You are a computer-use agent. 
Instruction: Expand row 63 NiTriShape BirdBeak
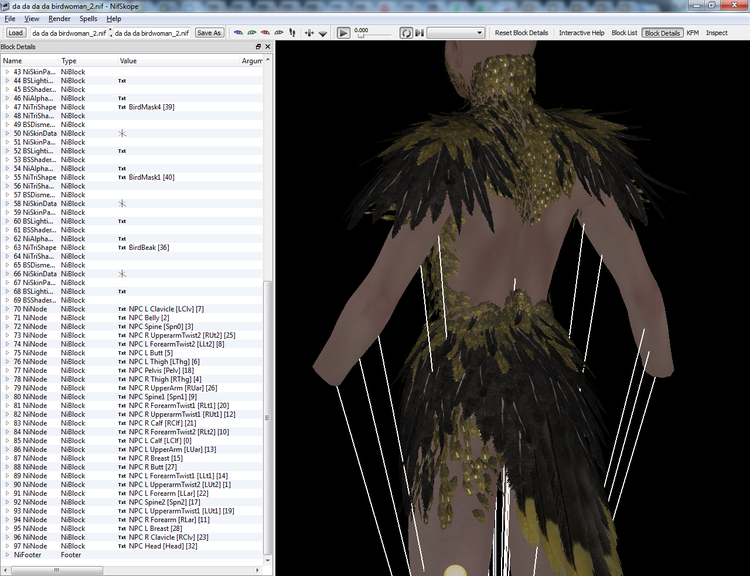coord(7,247)
